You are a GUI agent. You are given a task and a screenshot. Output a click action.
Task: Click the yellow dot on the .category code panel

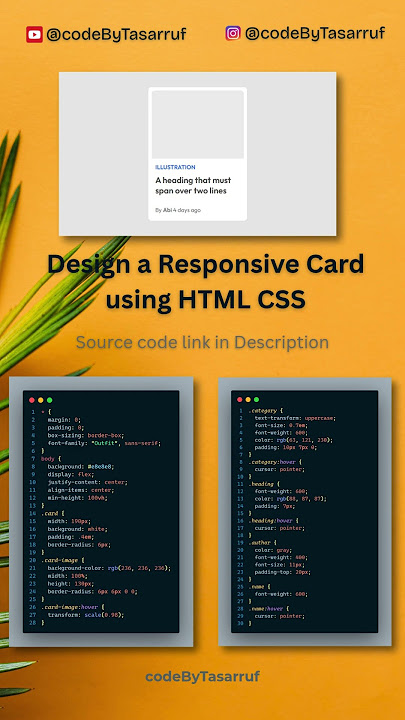coord(248,399)
